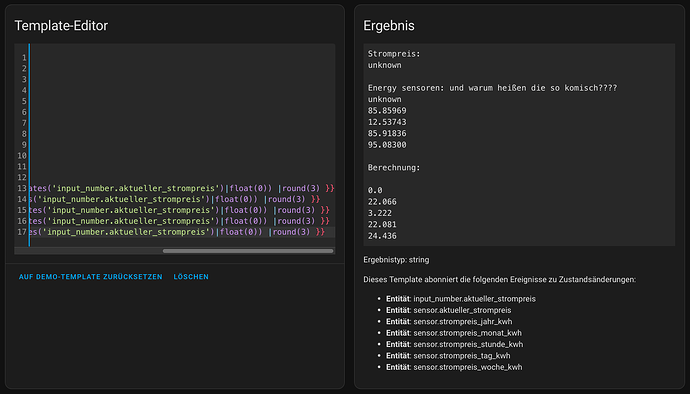Place cursor on round(3) in line 13
Screen dimensions: 690x394
click(x=301, y=188)
